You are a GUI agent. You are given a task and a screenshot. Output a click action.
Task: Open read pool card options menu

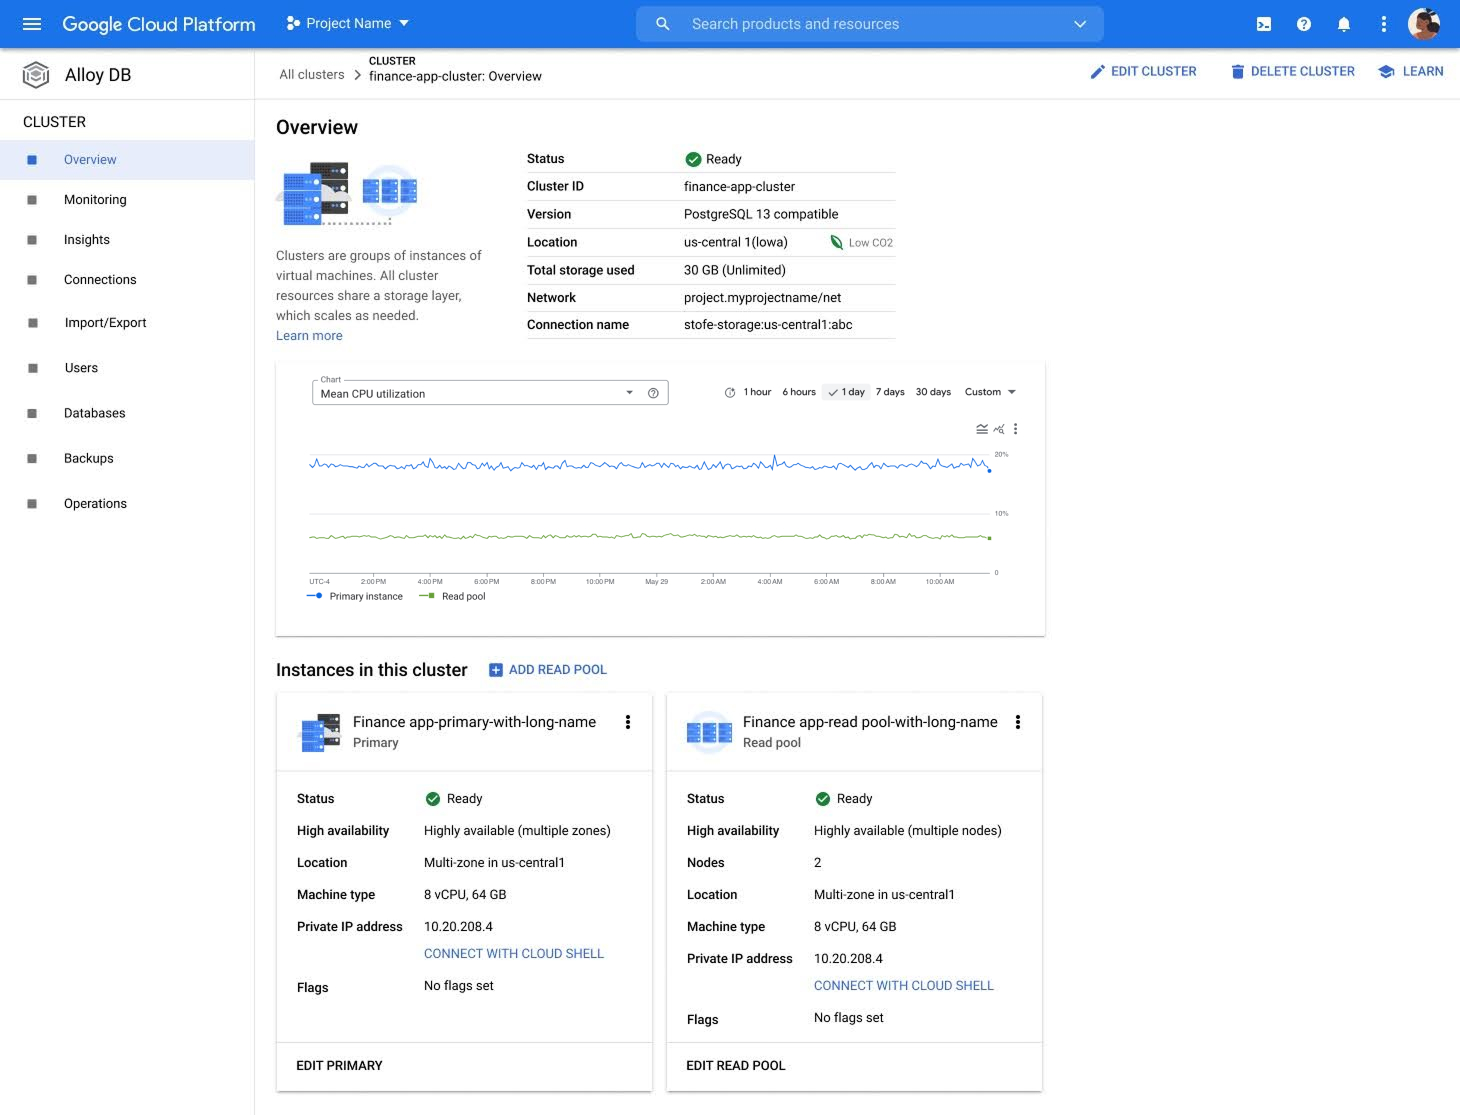pyautogui.click(x=1018, y=722)
